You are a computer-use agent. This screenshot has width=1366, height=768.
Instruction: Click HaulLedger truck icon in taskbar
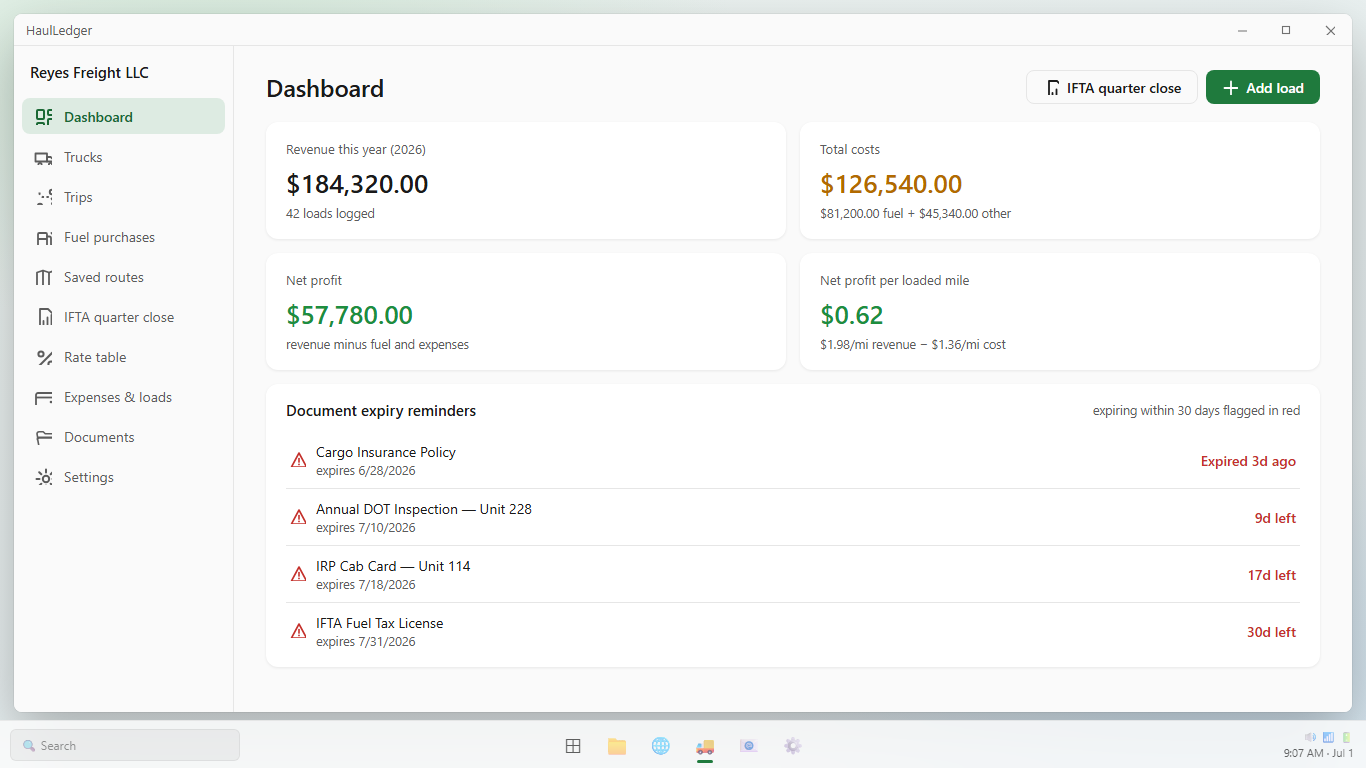point(705,746)
